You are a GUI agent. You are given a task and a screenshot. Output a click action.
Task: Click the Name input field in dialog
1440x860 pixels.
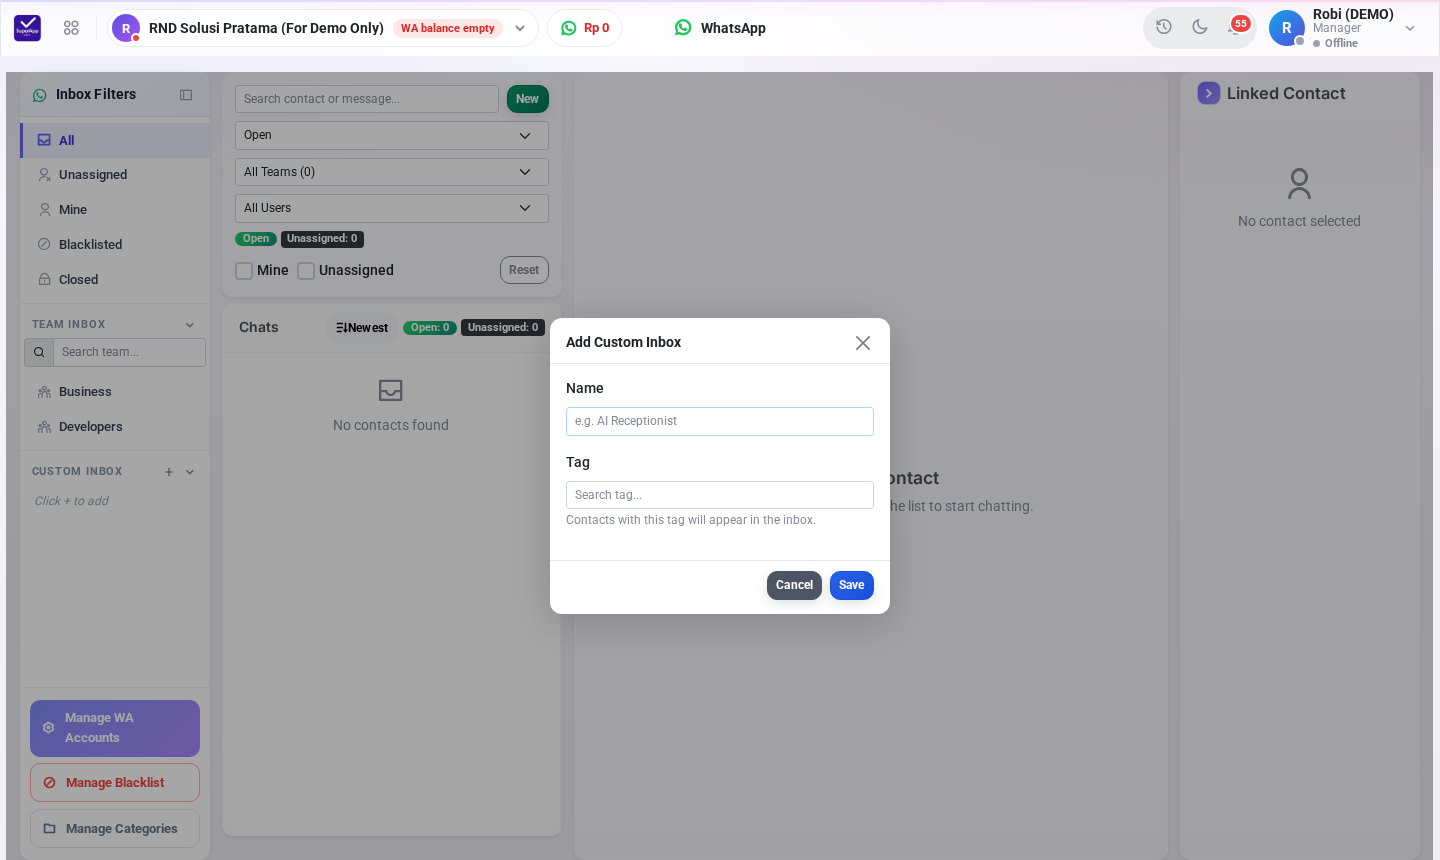720,421
